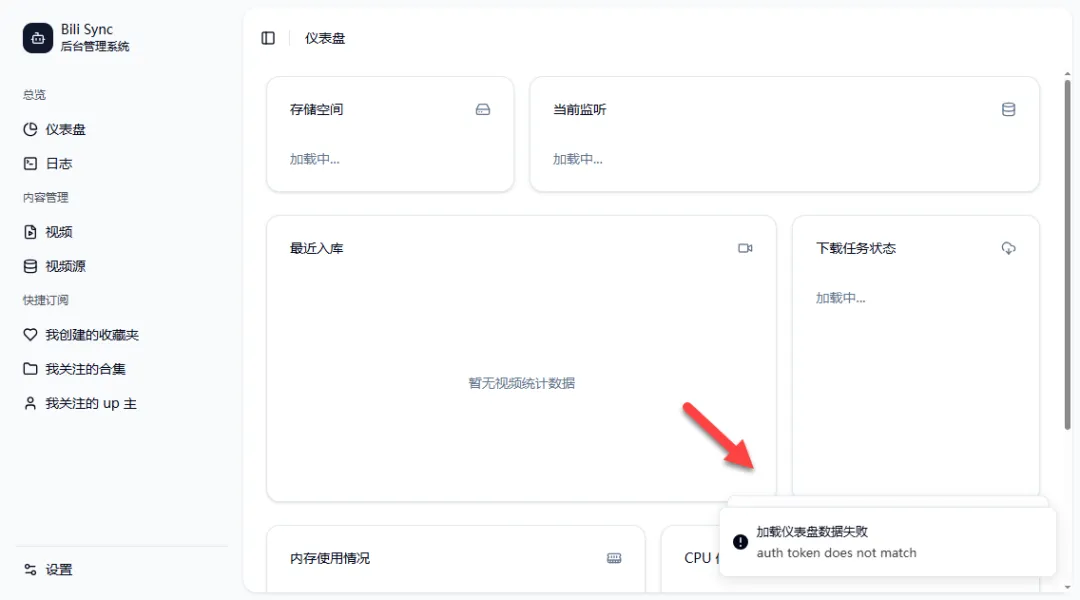Click the 加载中... text in 下载任务状态 card
The width and height of the screenshot is (1080, 600).
[x=840, y=298]
